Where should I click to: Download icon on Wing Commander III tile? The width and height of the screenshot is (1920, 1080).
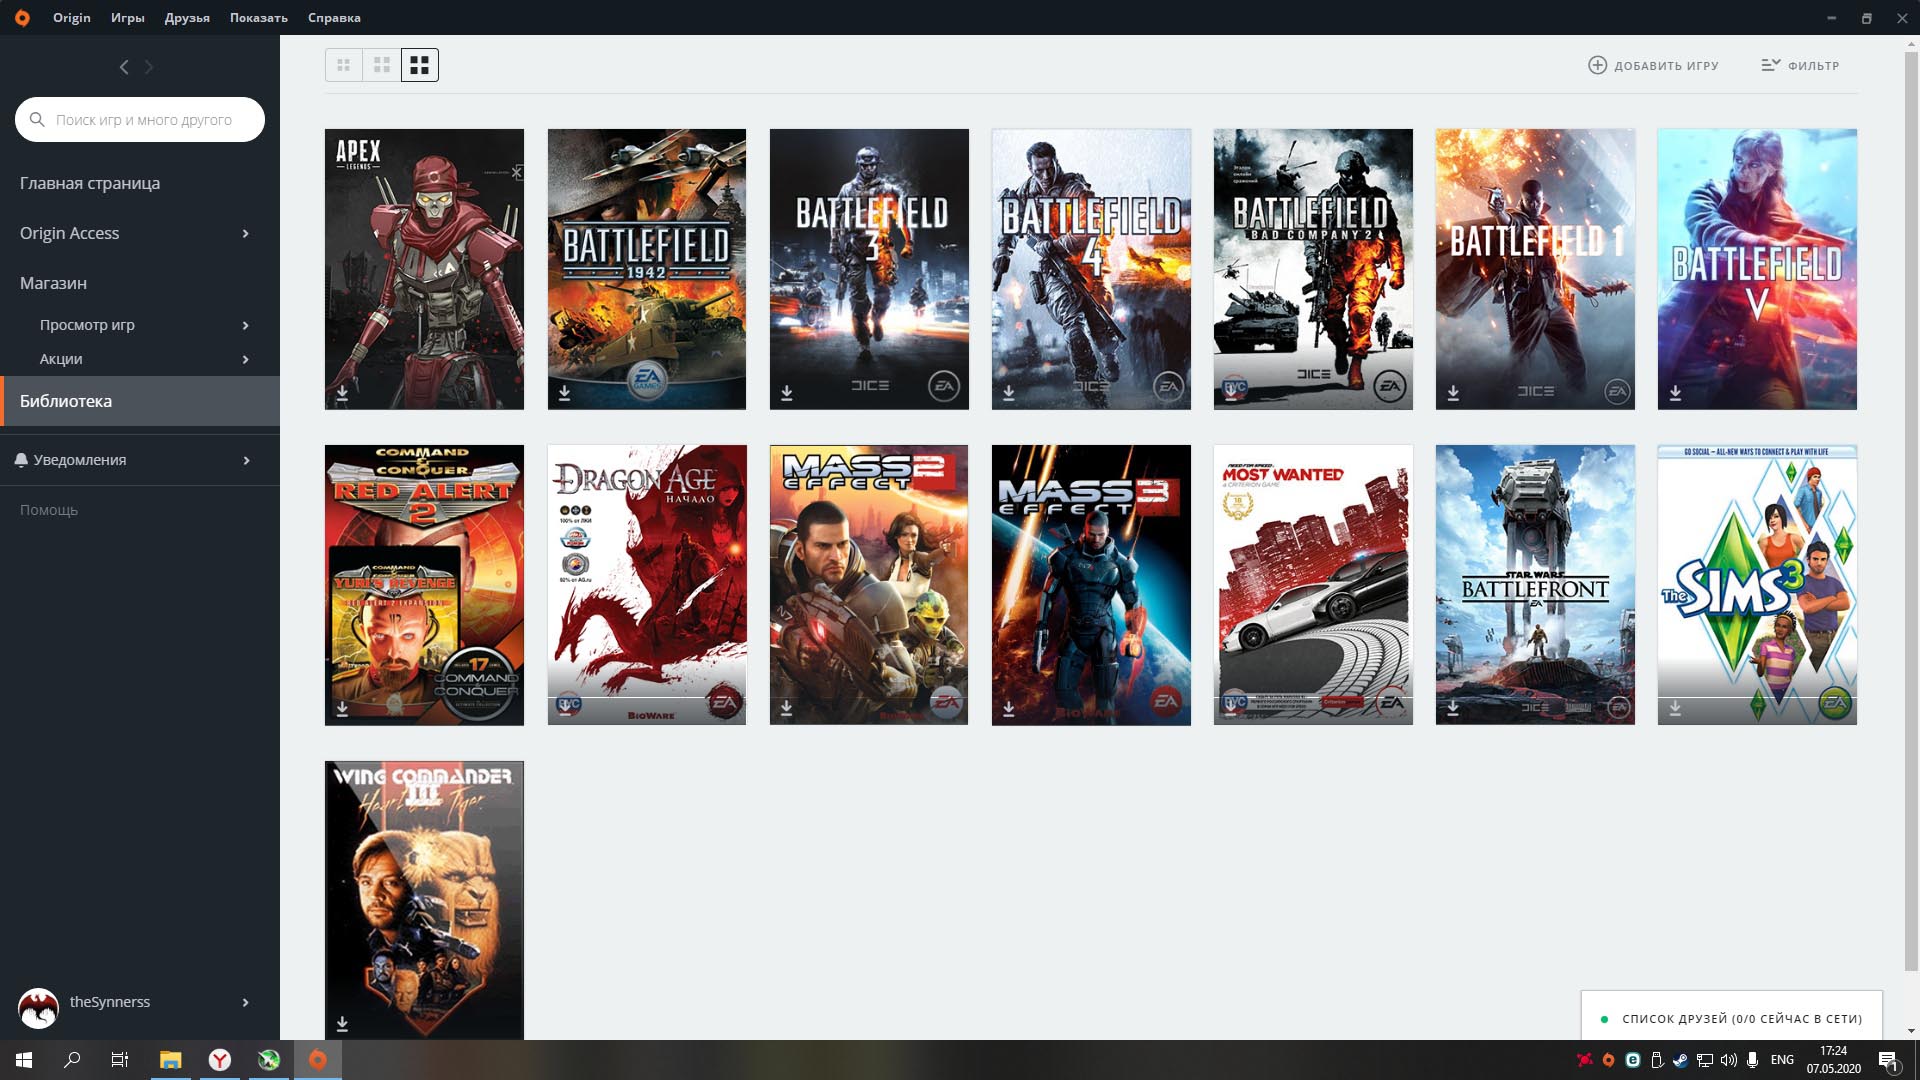342,1024
